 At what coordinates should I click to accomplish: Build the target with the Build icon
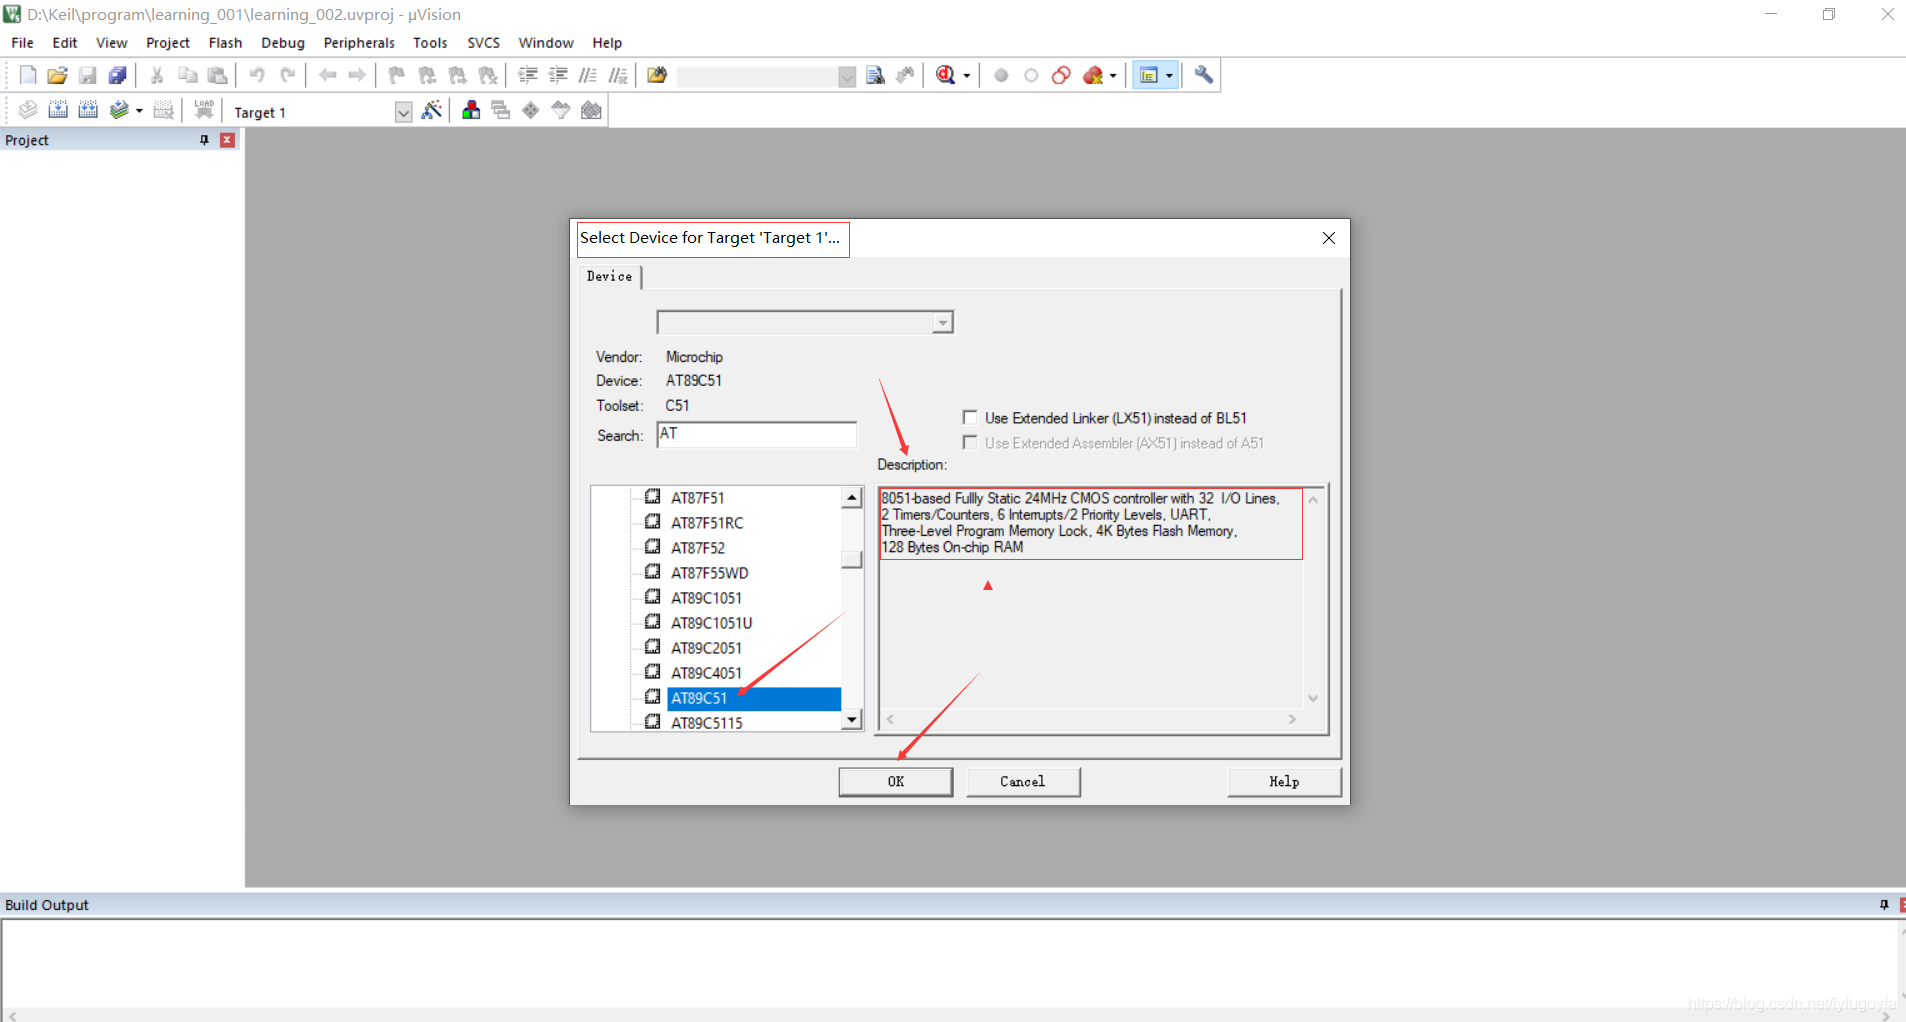pos(58,110)
